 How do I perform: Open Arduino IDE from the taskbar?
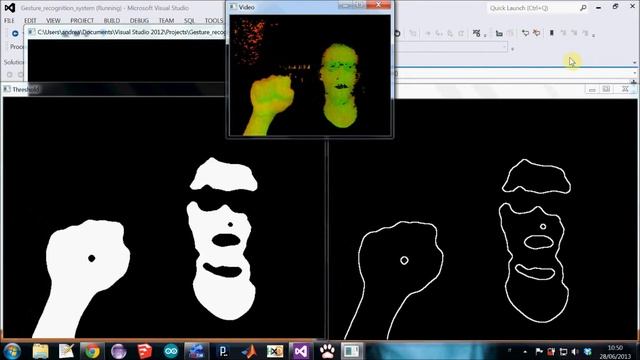point(171,351)
